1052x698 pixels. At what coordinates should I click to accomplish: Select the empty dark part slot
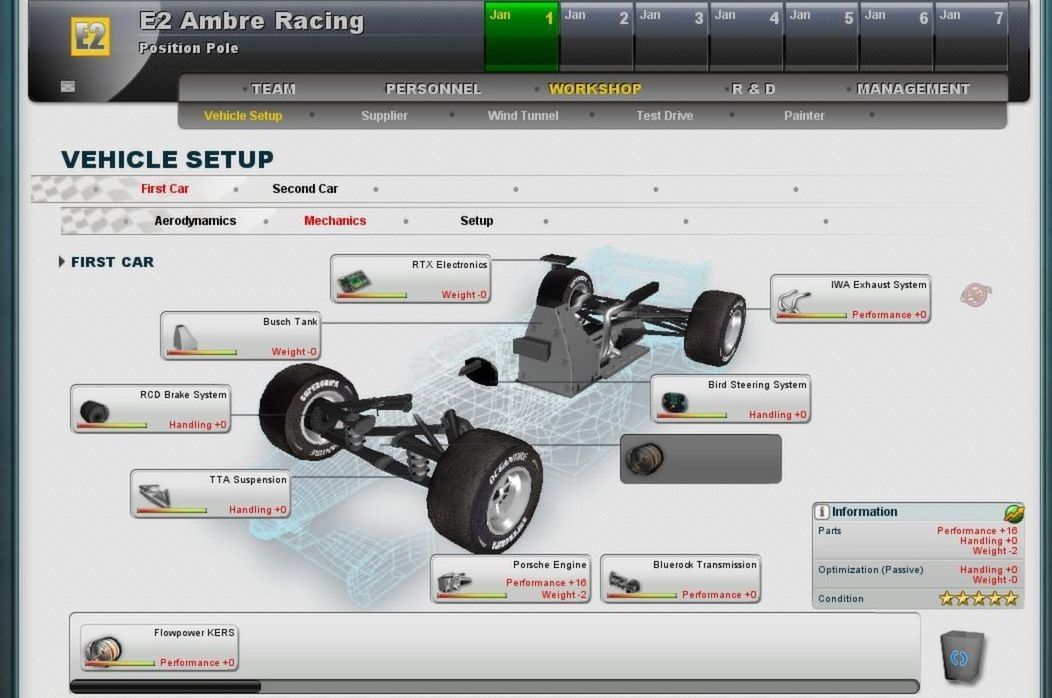(700, 459)
